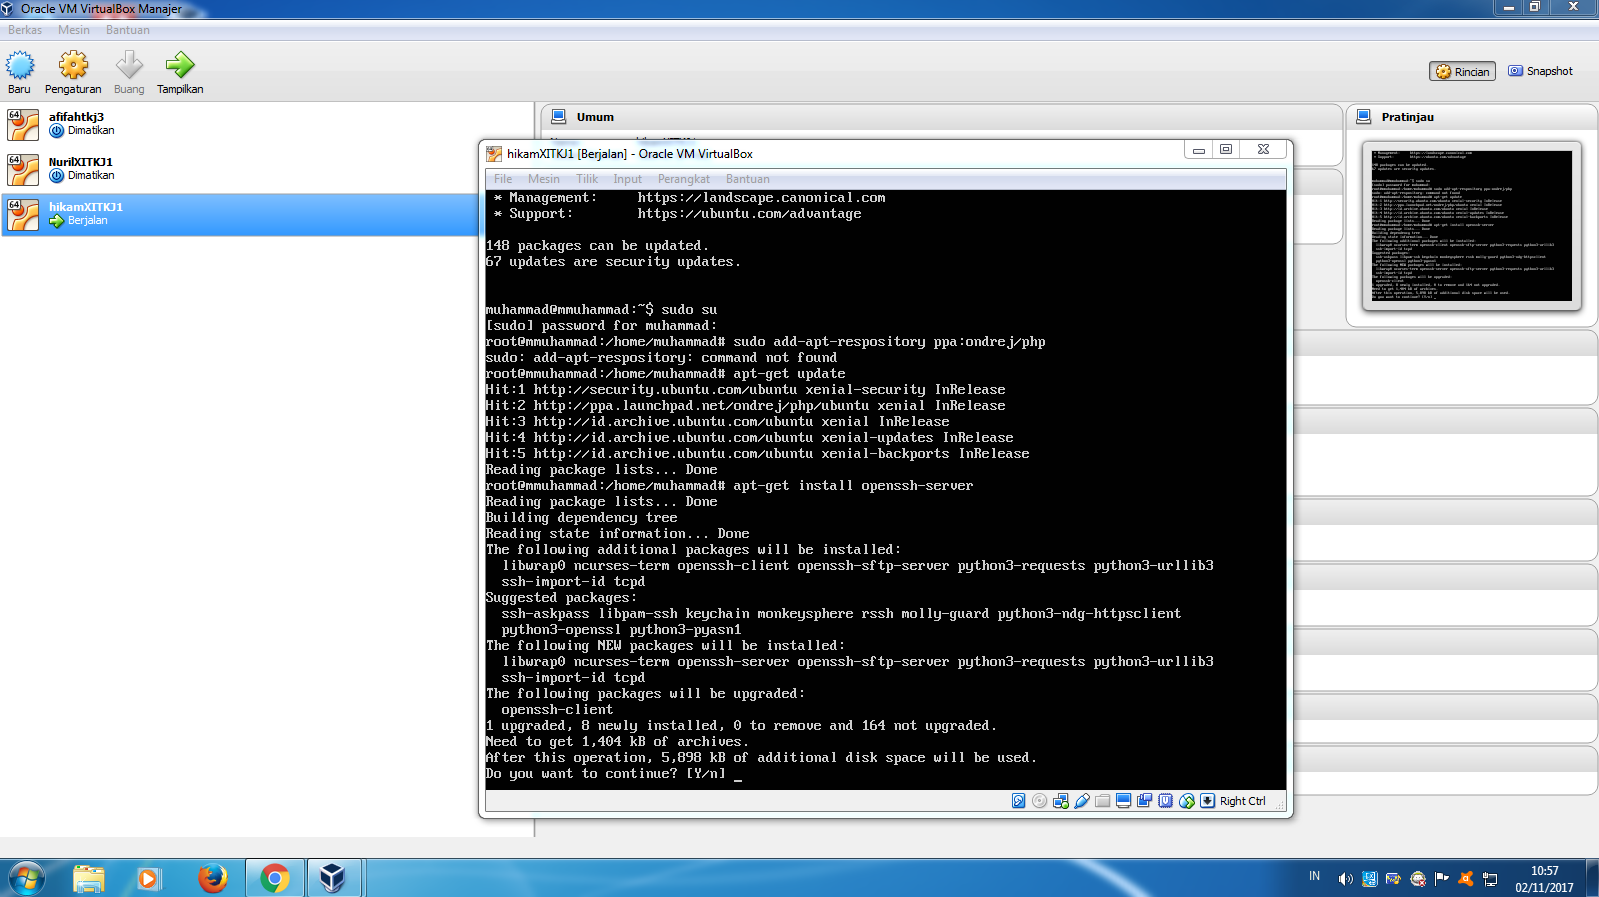The image size is (1599, 897).
Task: Open Firefox from the taskbar
Action: click(x=211, y=878)
